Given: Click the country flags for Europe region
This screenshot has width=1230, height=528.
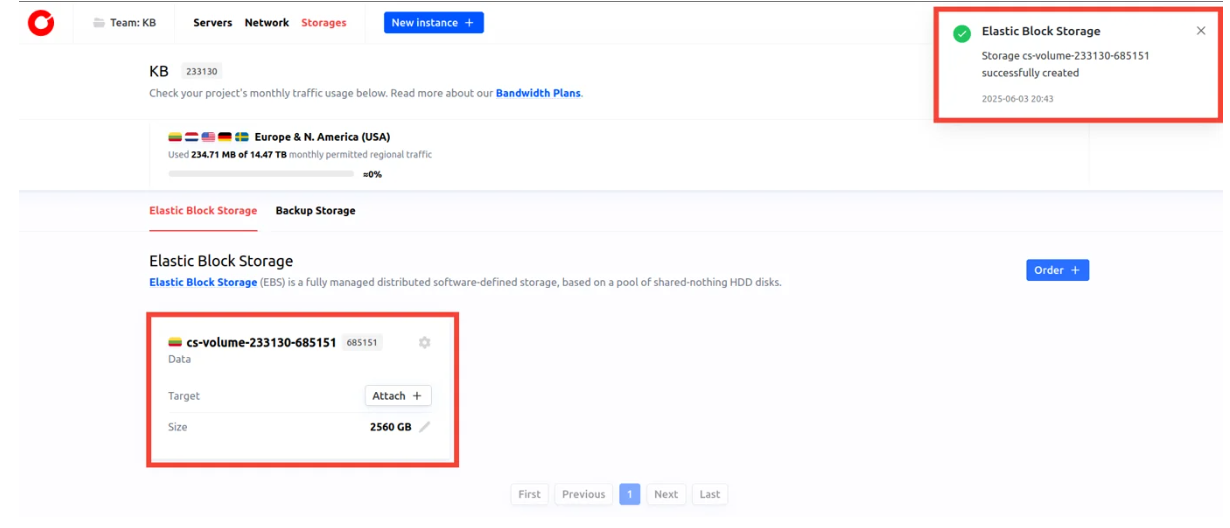Looking at the screenshot, I should click(x=208, y=137).
